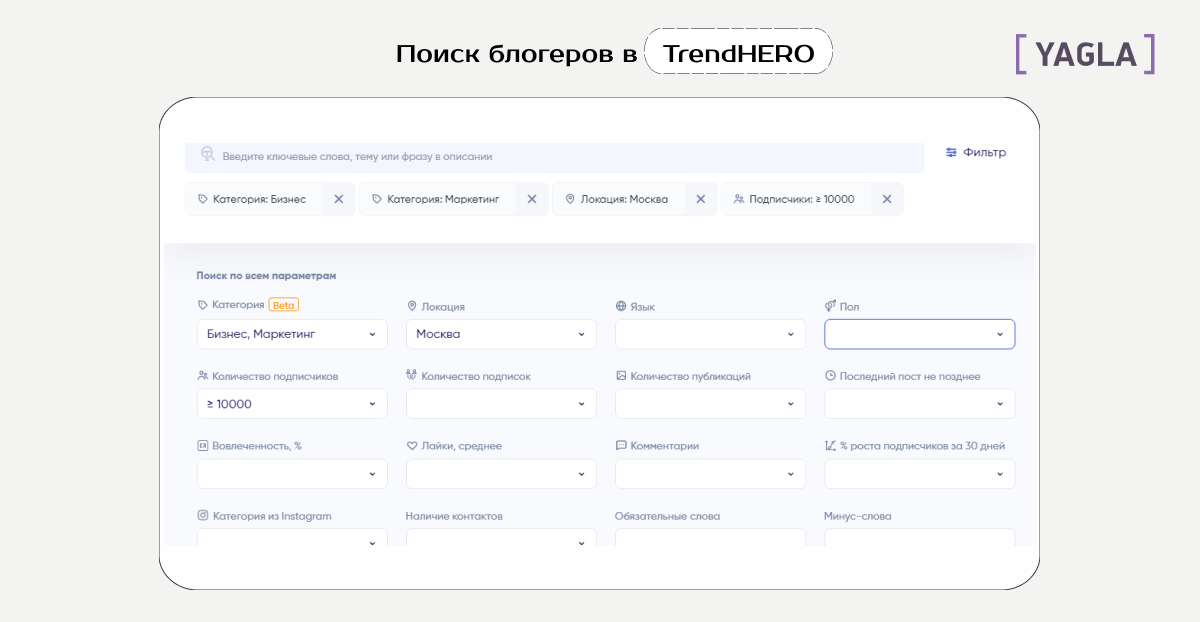
Task: Open the Фильтр panel
Action: coord(976,153)
